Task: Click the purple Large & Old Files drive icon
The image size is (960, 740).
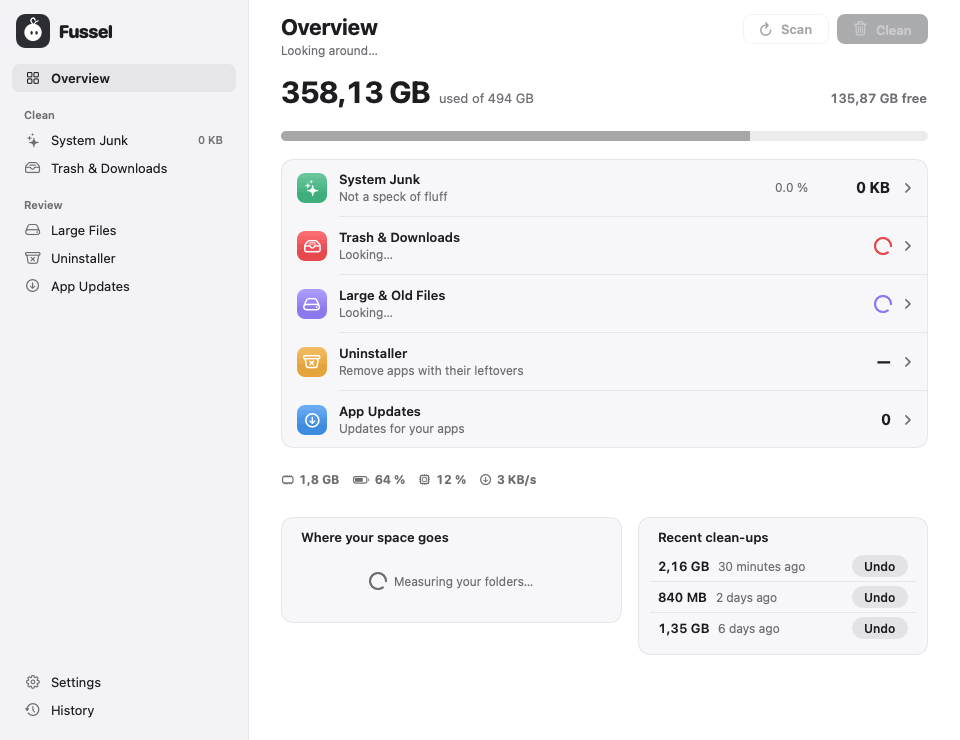Action: [x=312, y=304]
